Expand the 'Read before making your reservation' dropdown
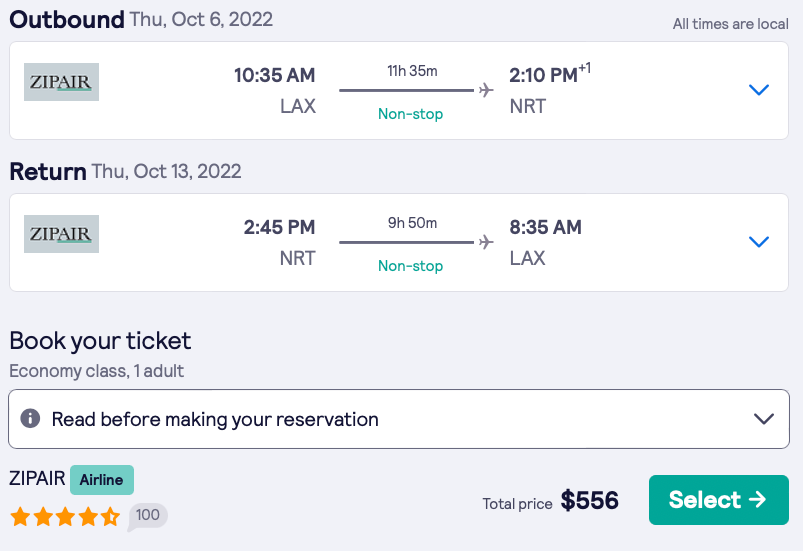The width and height of the screenshot is (803, 551). [x=764, y=419]
